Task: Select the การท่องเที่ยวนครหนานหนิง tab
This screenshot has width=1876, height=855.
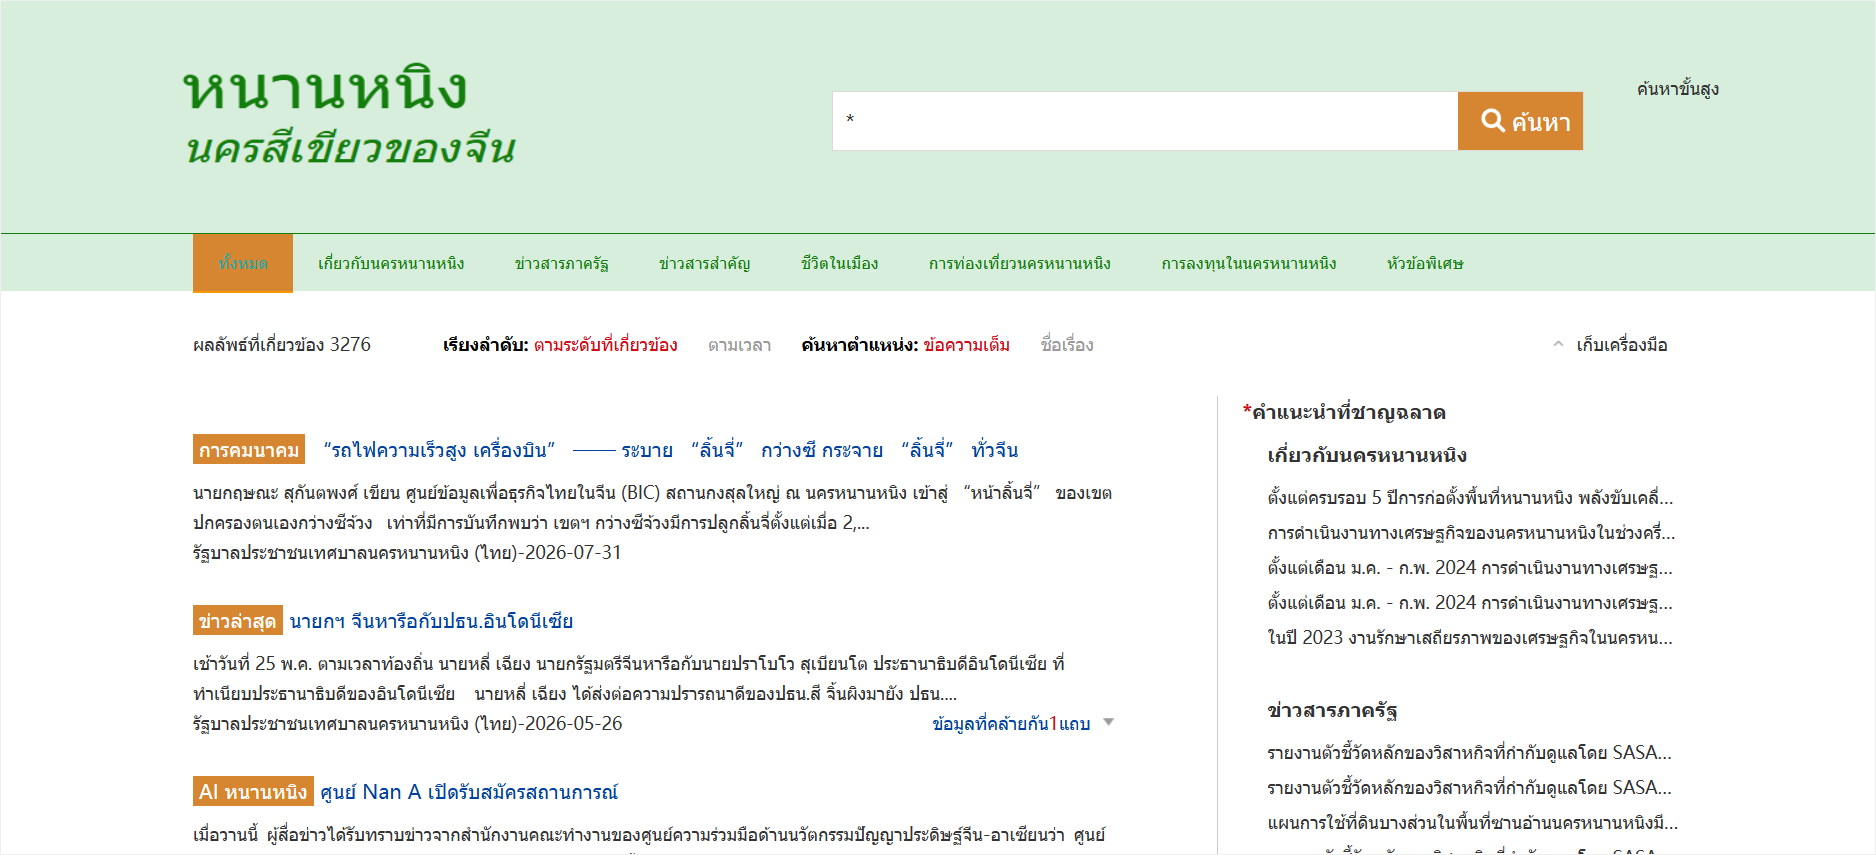Action: (1019, 263)
